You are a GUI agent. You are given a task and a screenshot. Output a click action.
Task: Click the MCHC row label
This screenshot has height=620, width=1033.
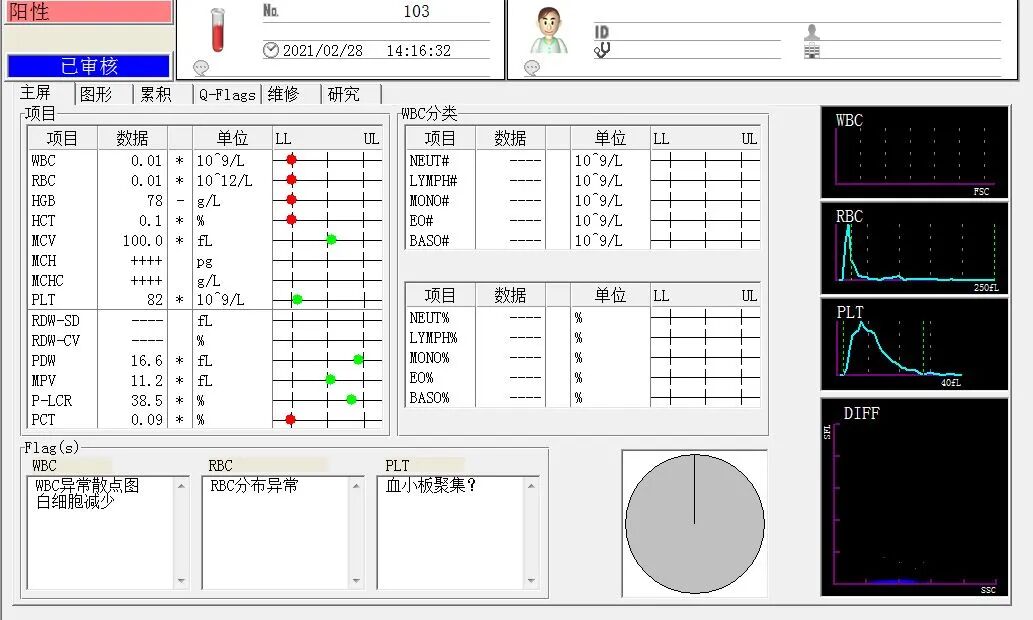tap(47, 281)
